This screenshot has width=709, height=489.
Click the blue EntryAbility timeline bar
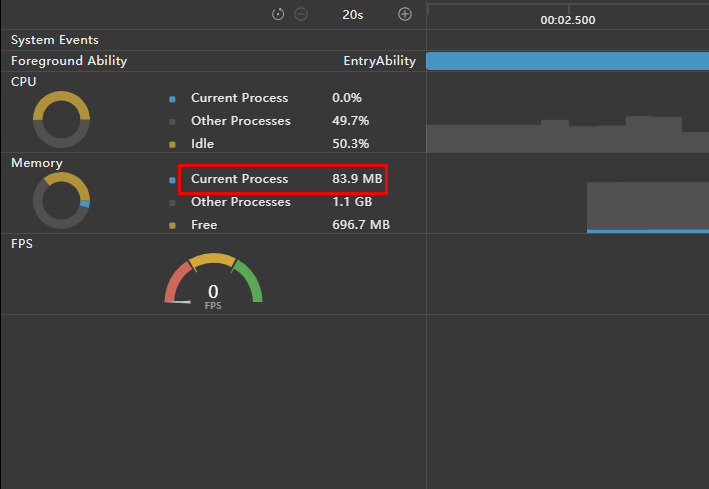point(567,61)
